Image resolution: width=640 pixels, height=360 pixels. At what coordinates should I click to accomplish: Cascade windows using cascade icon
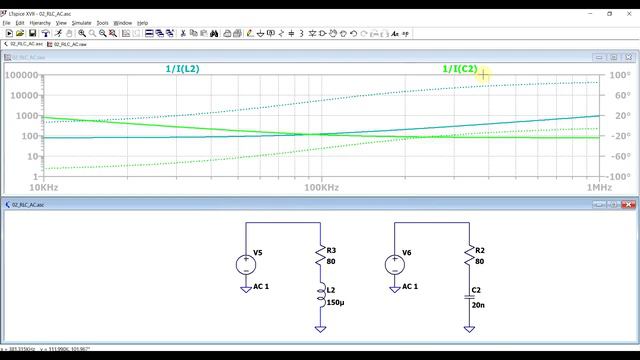tap(160, 33)
